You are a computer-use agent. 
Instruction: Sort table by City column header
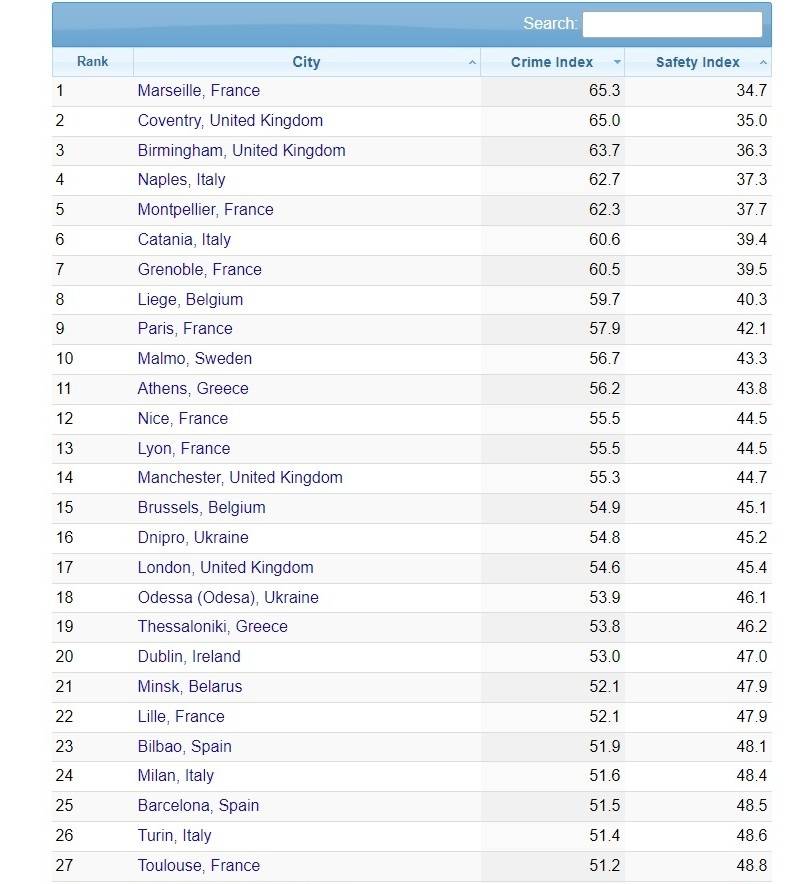(x=307, y=62)
